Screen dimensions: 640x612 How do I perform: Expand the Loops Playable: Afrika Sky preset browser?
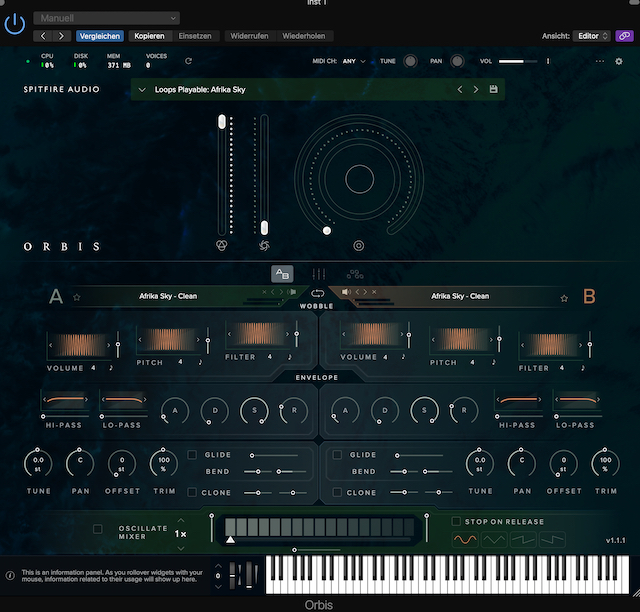tap(143, 90)
